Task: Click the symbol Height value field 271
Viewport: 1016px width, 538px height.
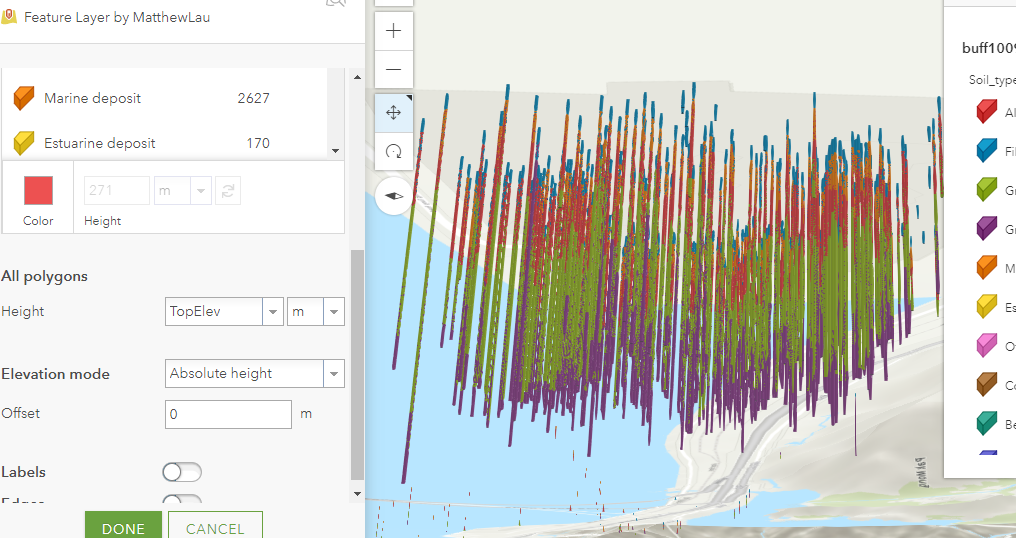Action: click(117, 191)
